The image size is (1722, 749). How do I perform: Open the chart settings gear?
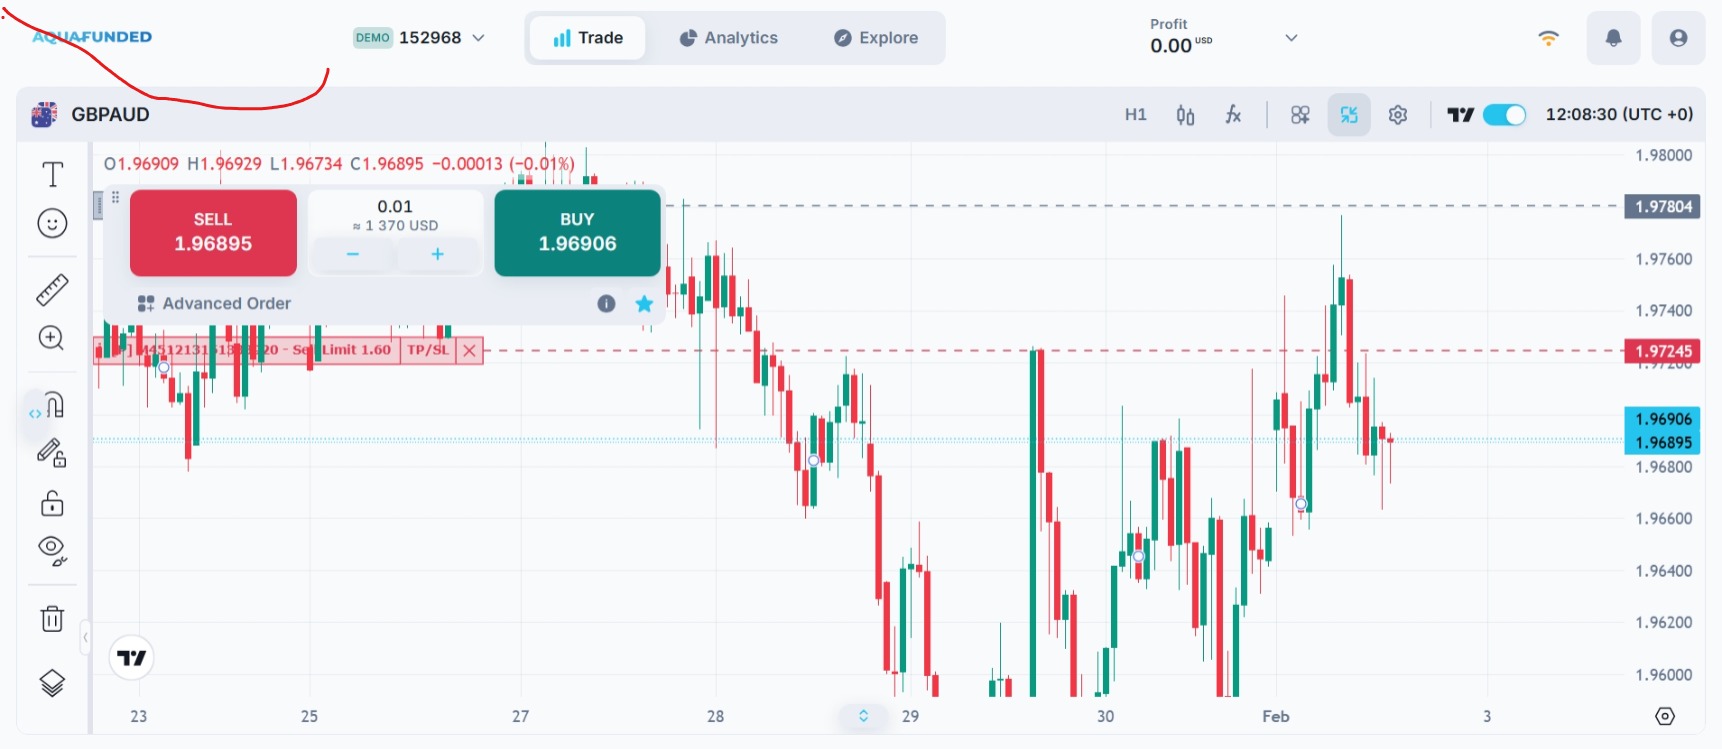tap(1398, 115)
